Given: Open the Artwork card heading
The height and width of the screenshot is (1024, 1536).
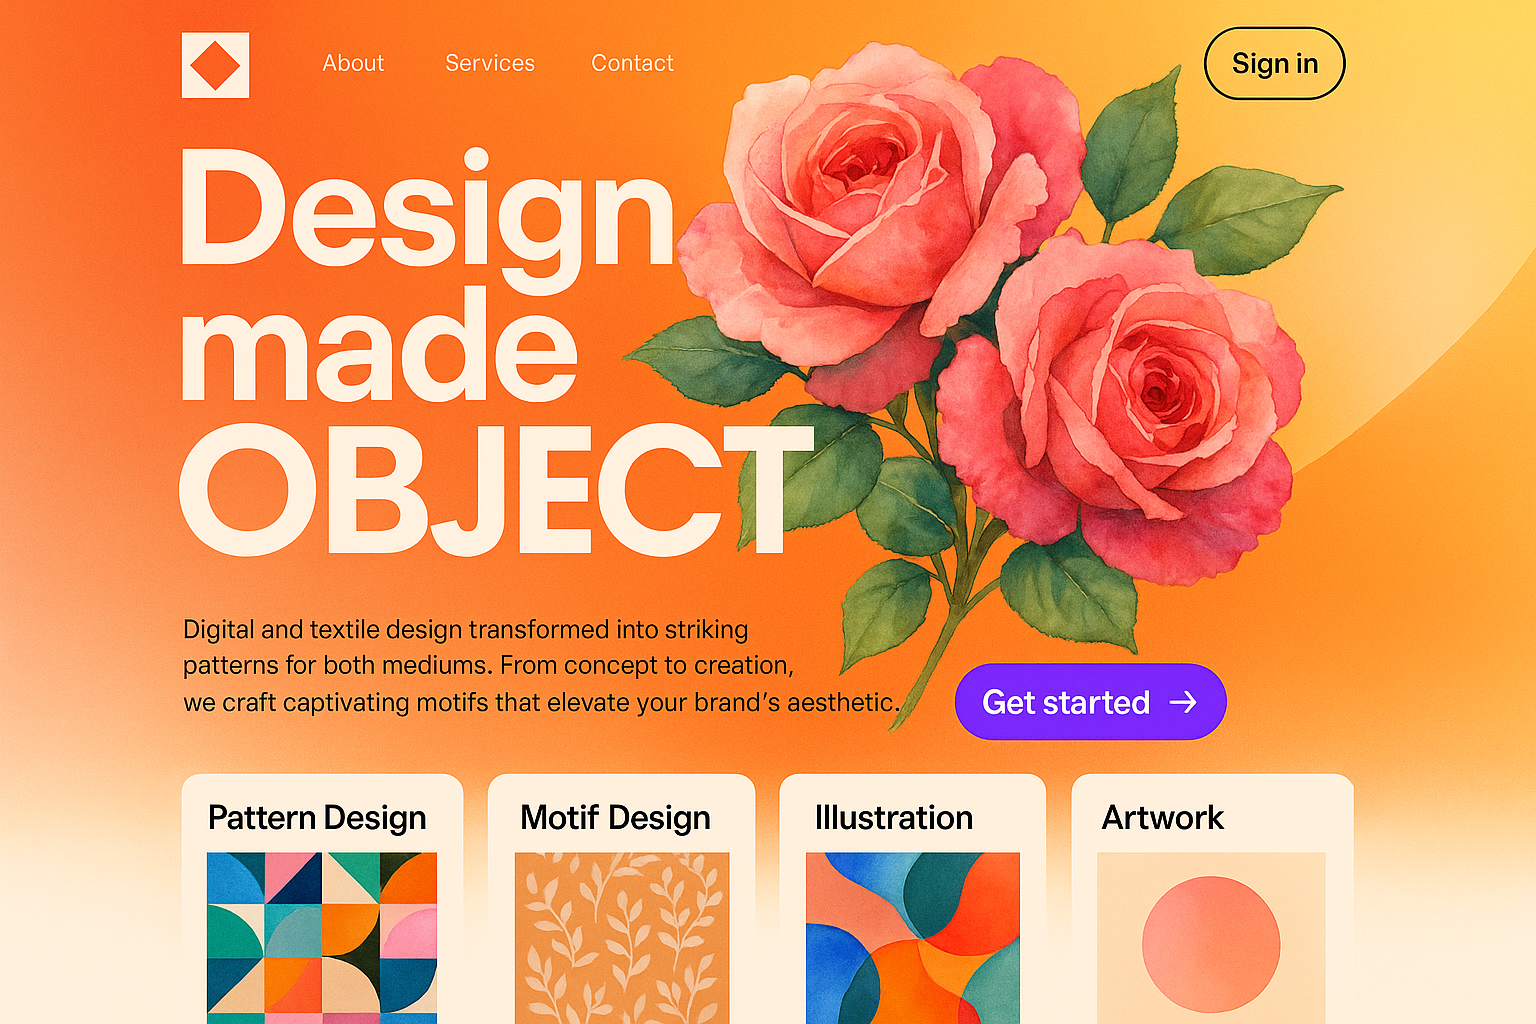Looking at the screenshot, I should pos(1162,818).
